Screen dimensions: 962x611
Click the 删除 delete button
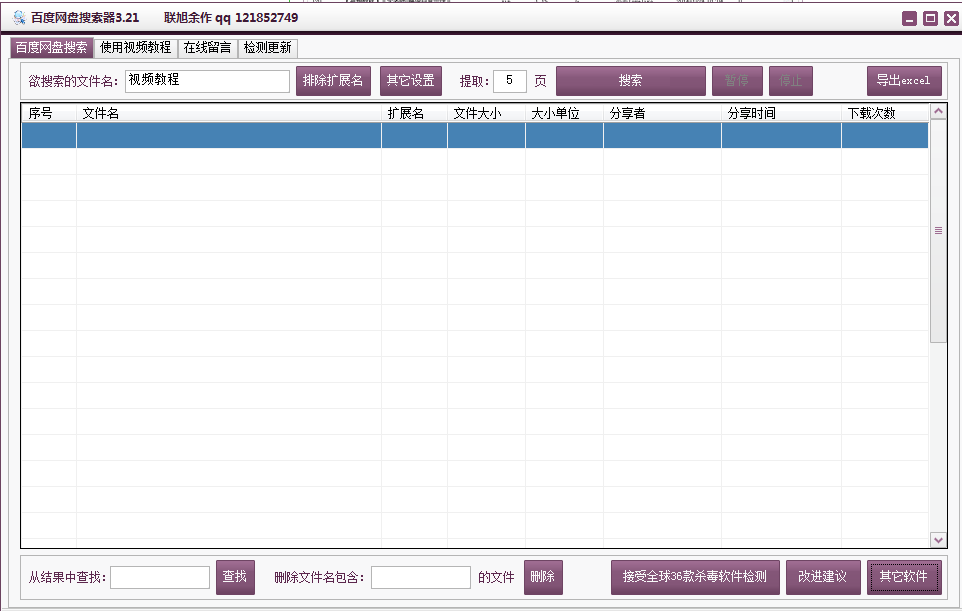[543, 577]
